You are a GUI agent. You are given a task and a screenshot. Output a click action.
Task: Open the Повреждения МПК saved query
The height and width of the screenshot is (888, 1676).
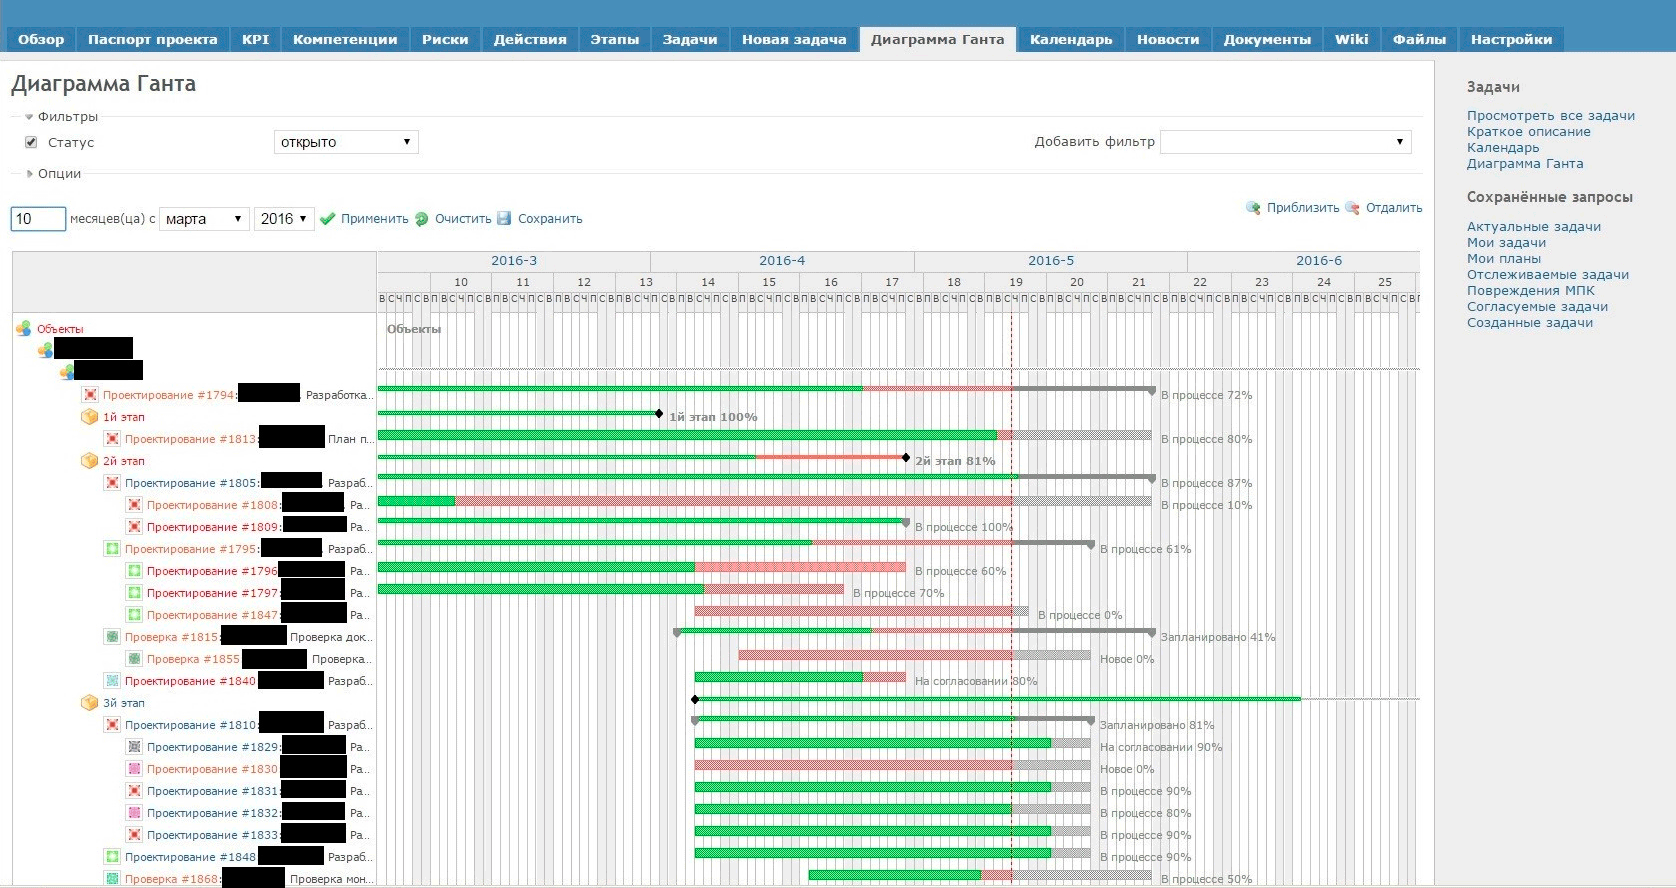pyautogui.click(x=1531, y=291)
